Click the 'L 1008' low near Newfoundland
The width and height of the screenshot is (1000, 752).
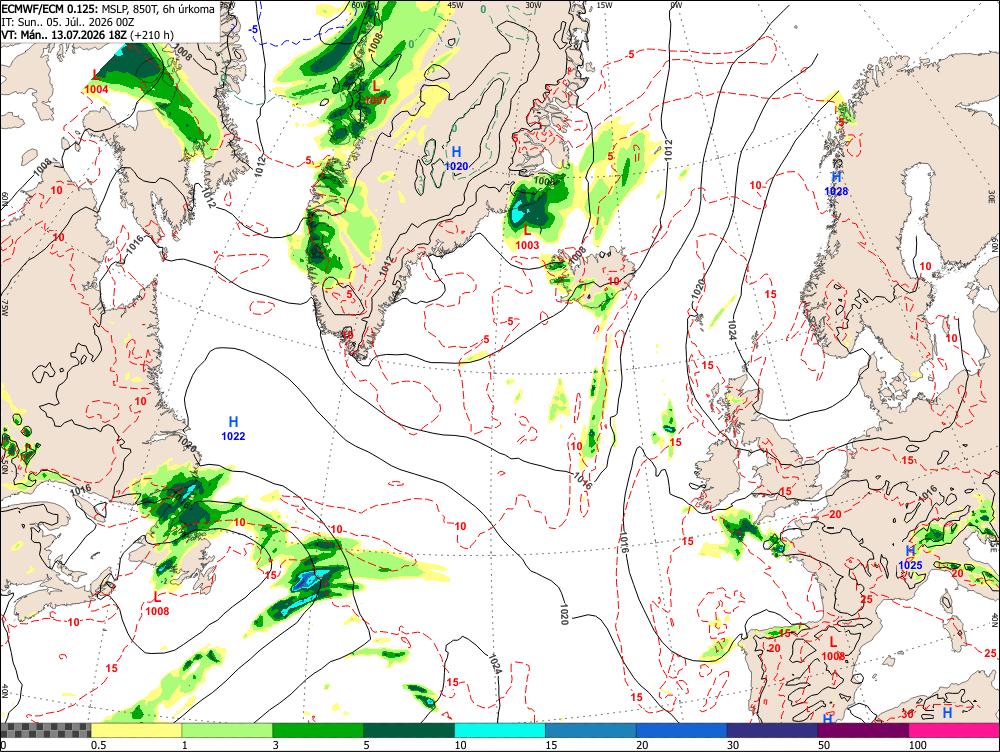point(158,604)
